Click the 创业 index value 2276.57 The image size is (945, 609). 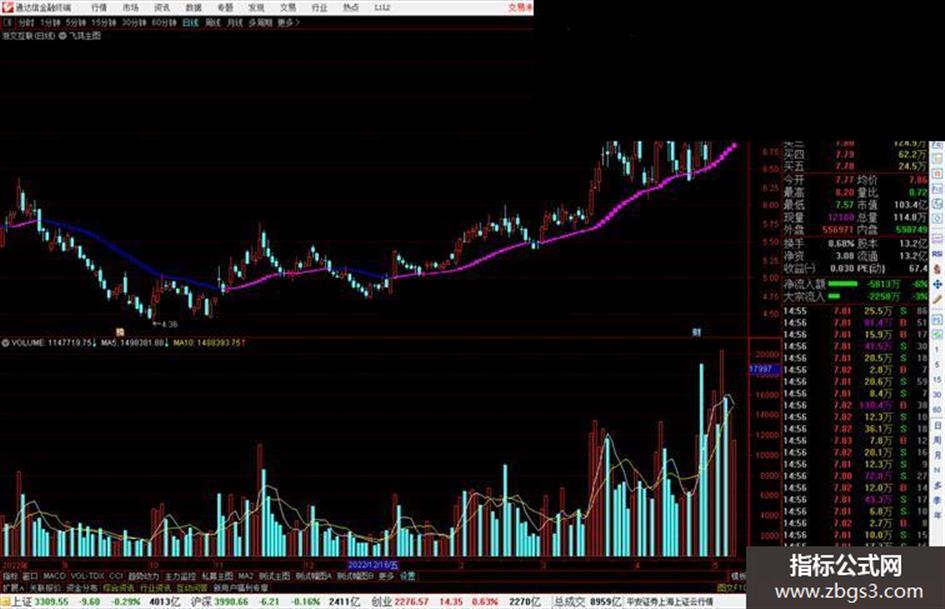pos(412,601)
